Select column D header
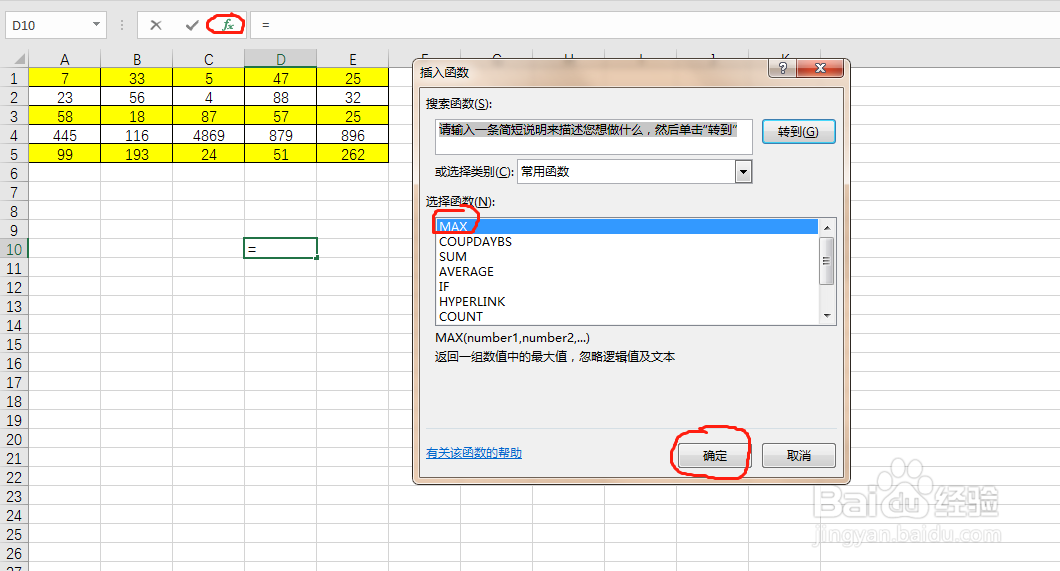 [x=281, y=59]
